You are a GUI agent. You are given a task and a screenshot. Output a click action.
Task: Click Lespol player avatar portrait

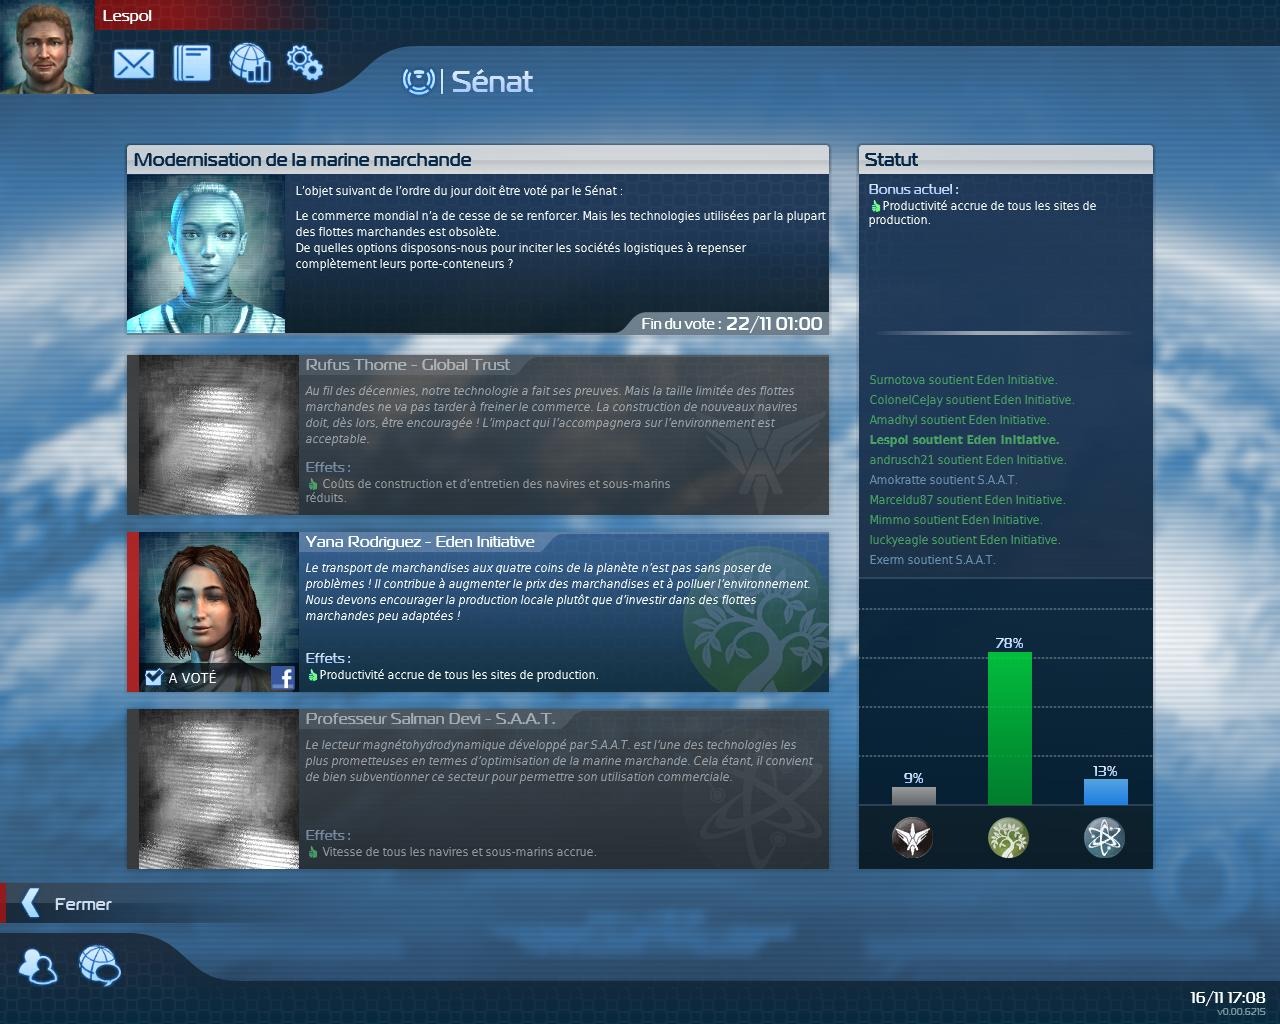pos(46,47)
